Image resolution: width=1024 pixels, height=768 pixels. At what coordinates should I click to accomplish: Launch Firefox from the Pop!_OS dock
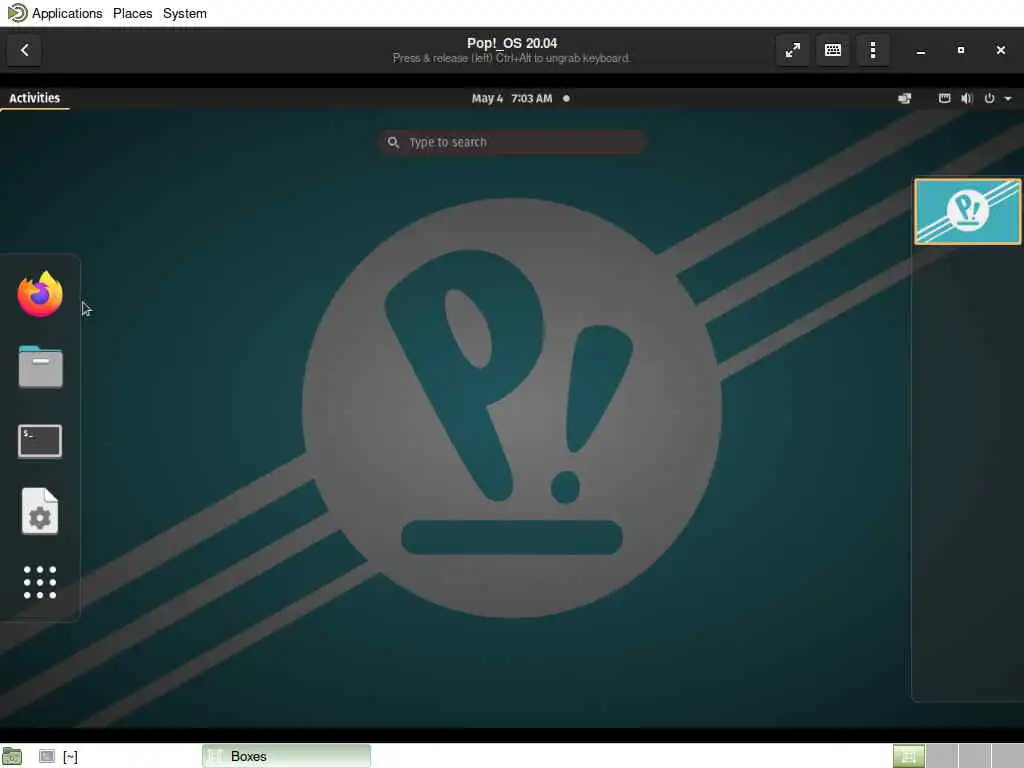point(40,295)
